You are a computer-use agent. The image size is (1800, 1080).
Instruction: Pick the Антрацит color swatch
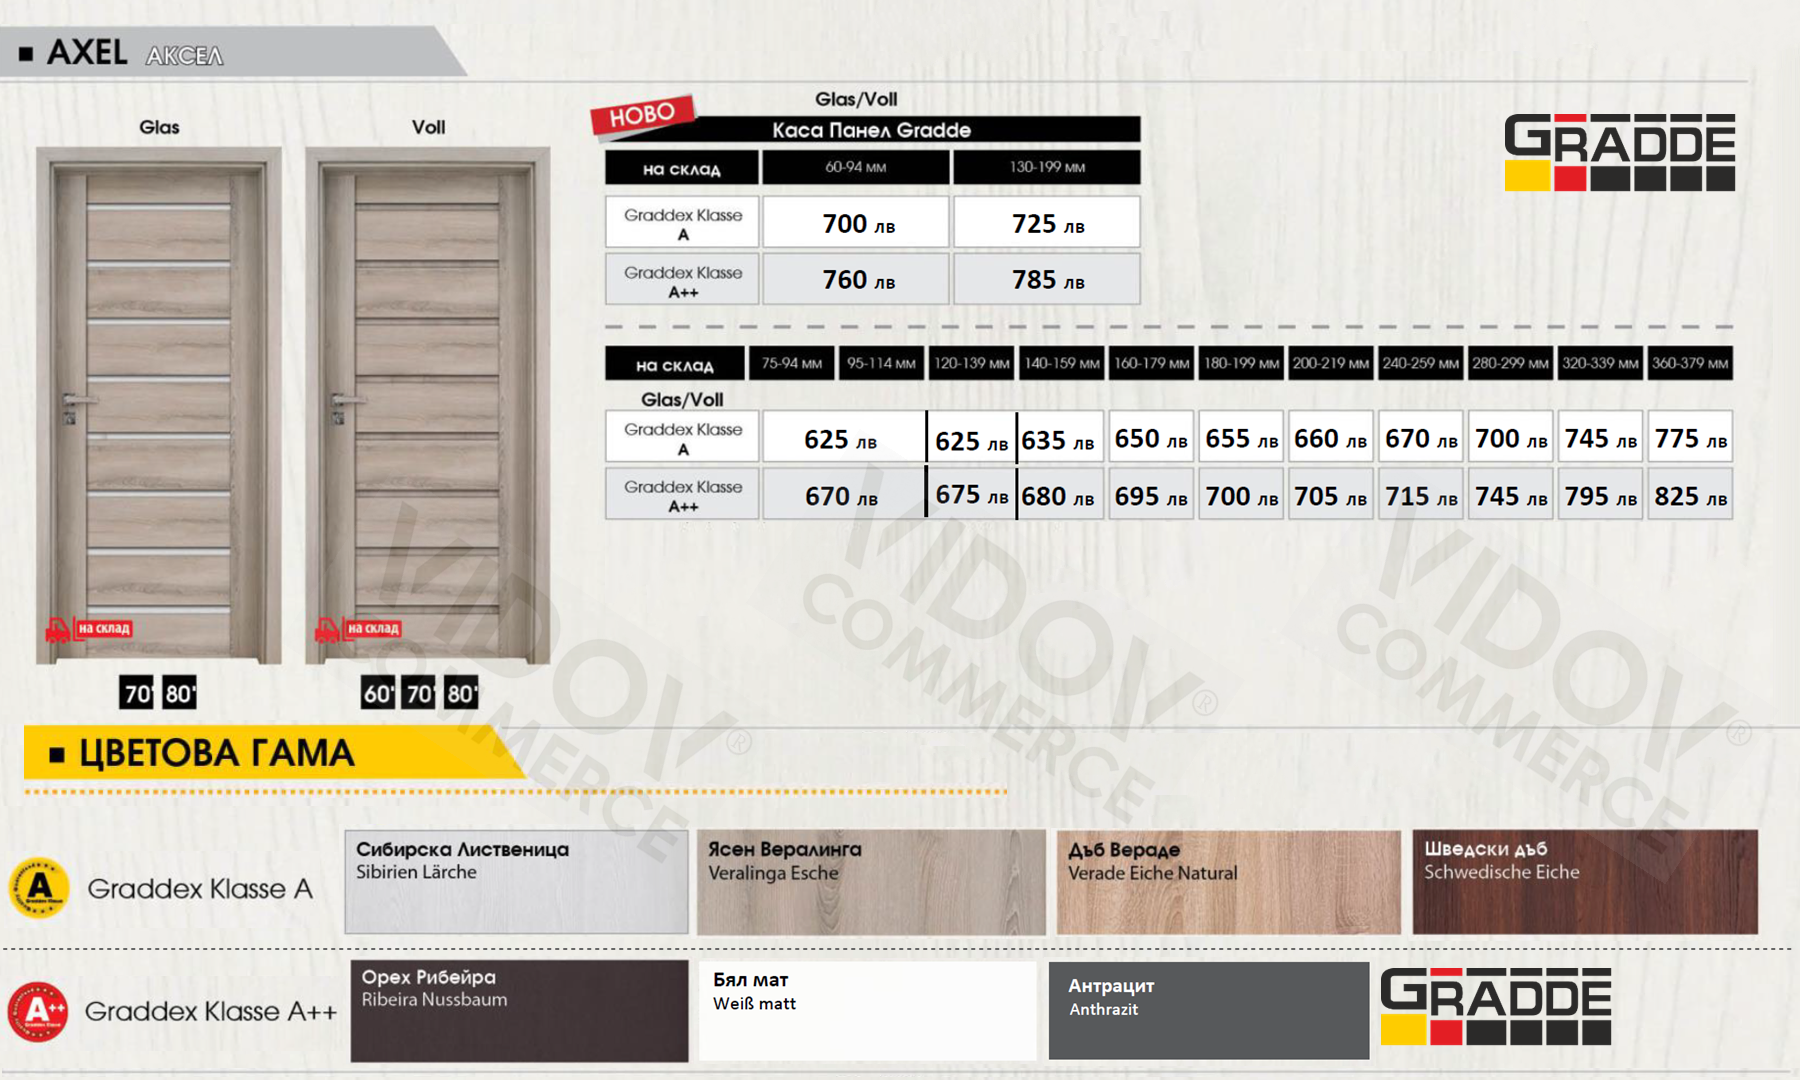point(1209,1011)
